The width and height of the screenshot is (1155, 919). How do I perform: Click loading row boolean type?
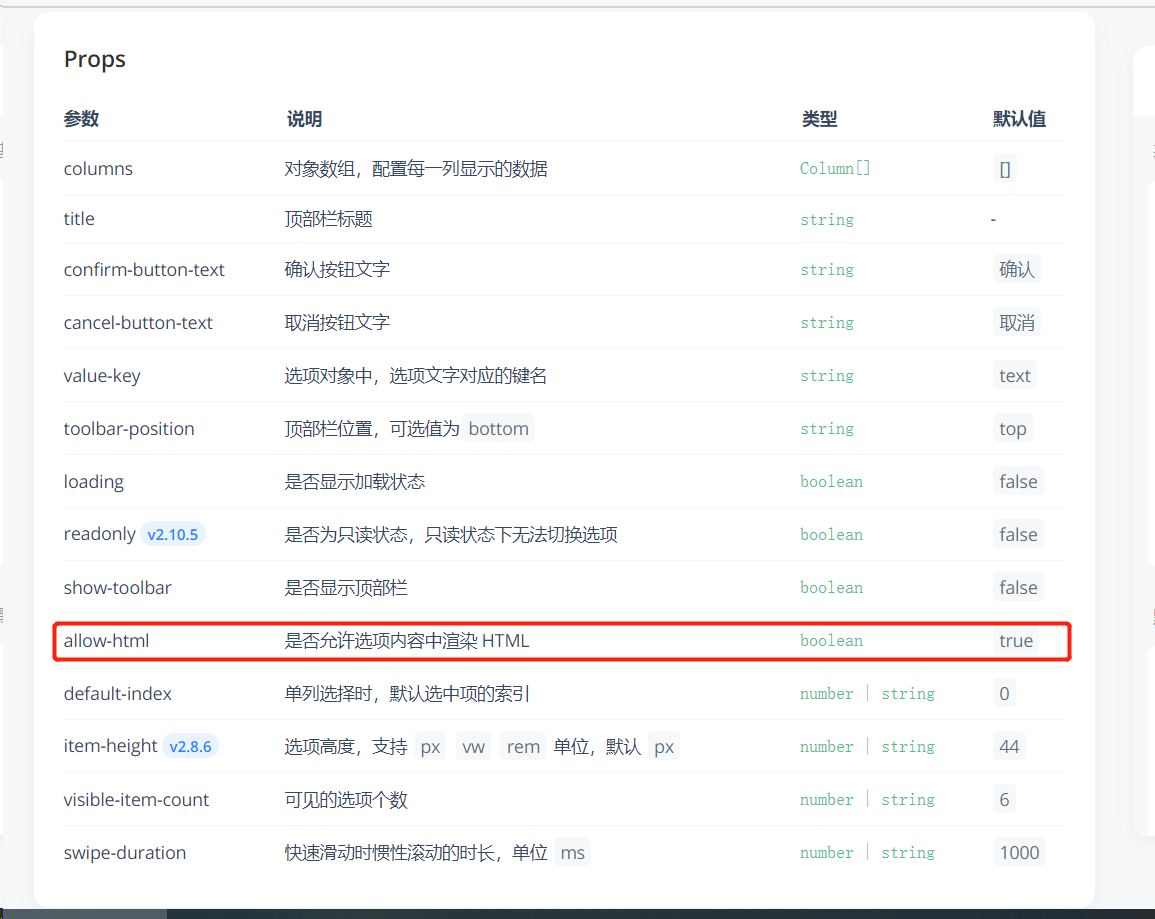[831, 482]
